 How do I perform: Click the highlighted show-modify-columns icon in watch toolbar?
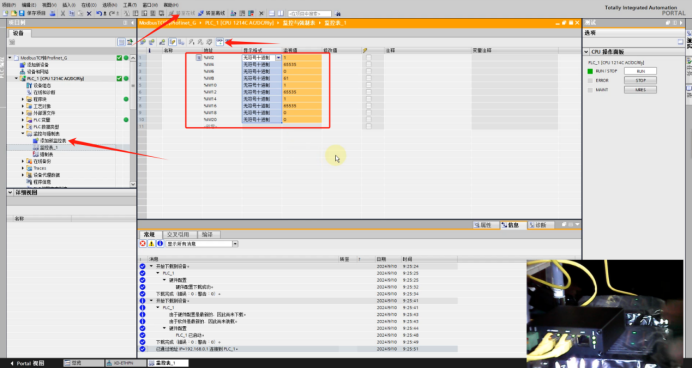click(172, 42)
